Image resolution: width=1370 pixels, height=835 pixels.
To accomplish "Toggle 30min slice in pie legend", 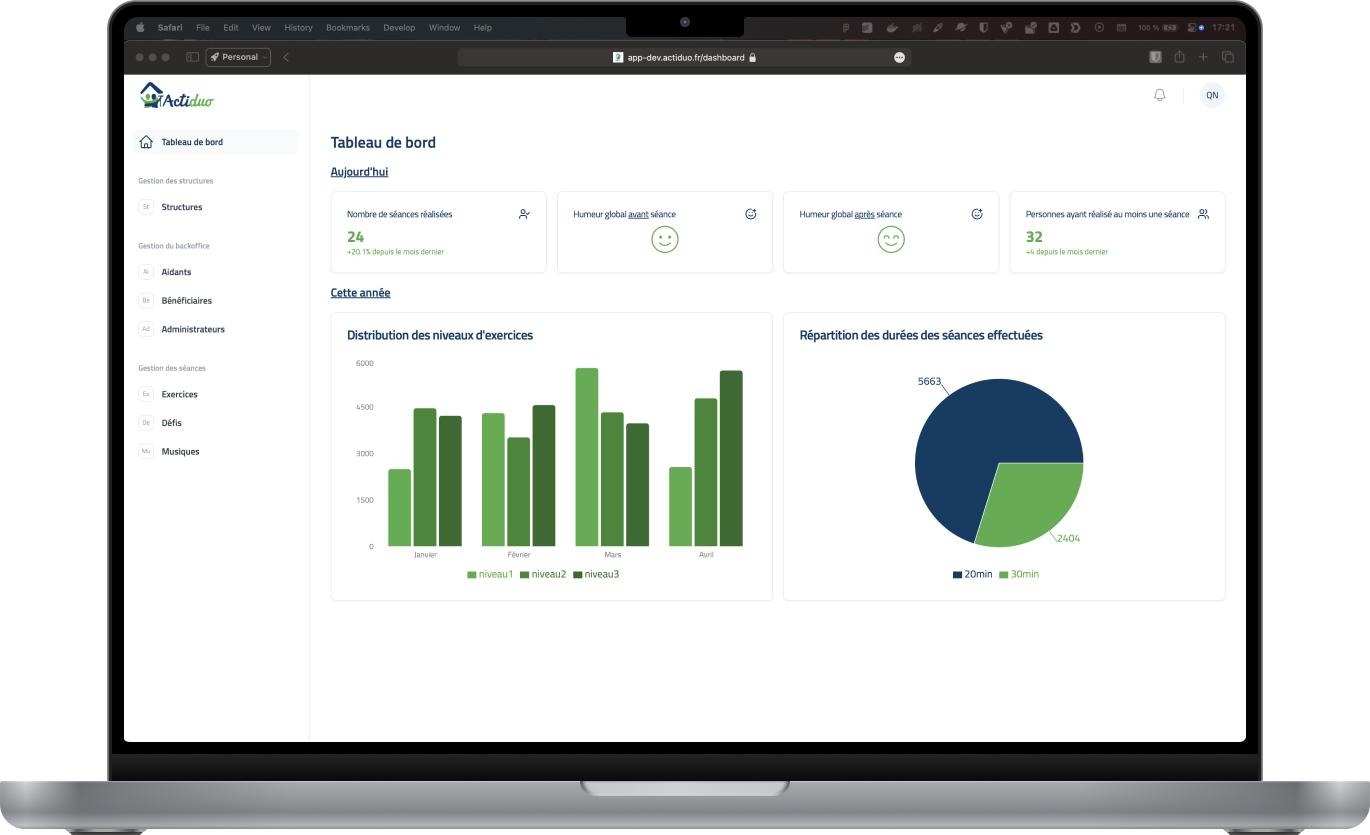I will [x=1019, y=574].
